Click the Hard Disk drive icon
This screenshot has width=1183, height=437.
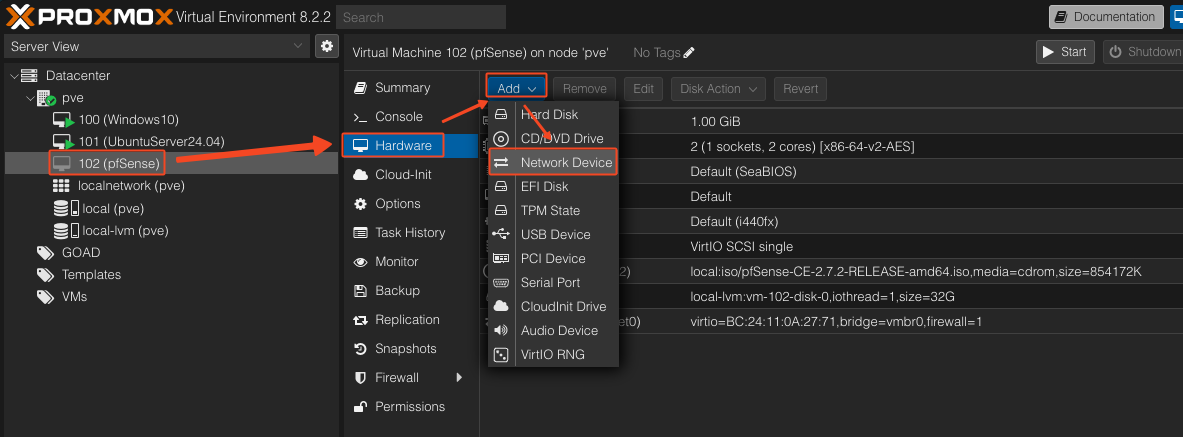pyautogui.click(x=501, y=115)
